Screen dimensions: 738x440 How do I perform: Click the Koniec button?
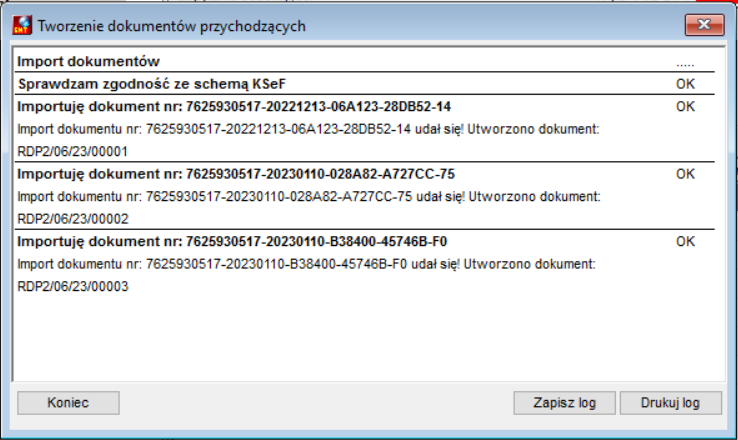click(68, 403)
